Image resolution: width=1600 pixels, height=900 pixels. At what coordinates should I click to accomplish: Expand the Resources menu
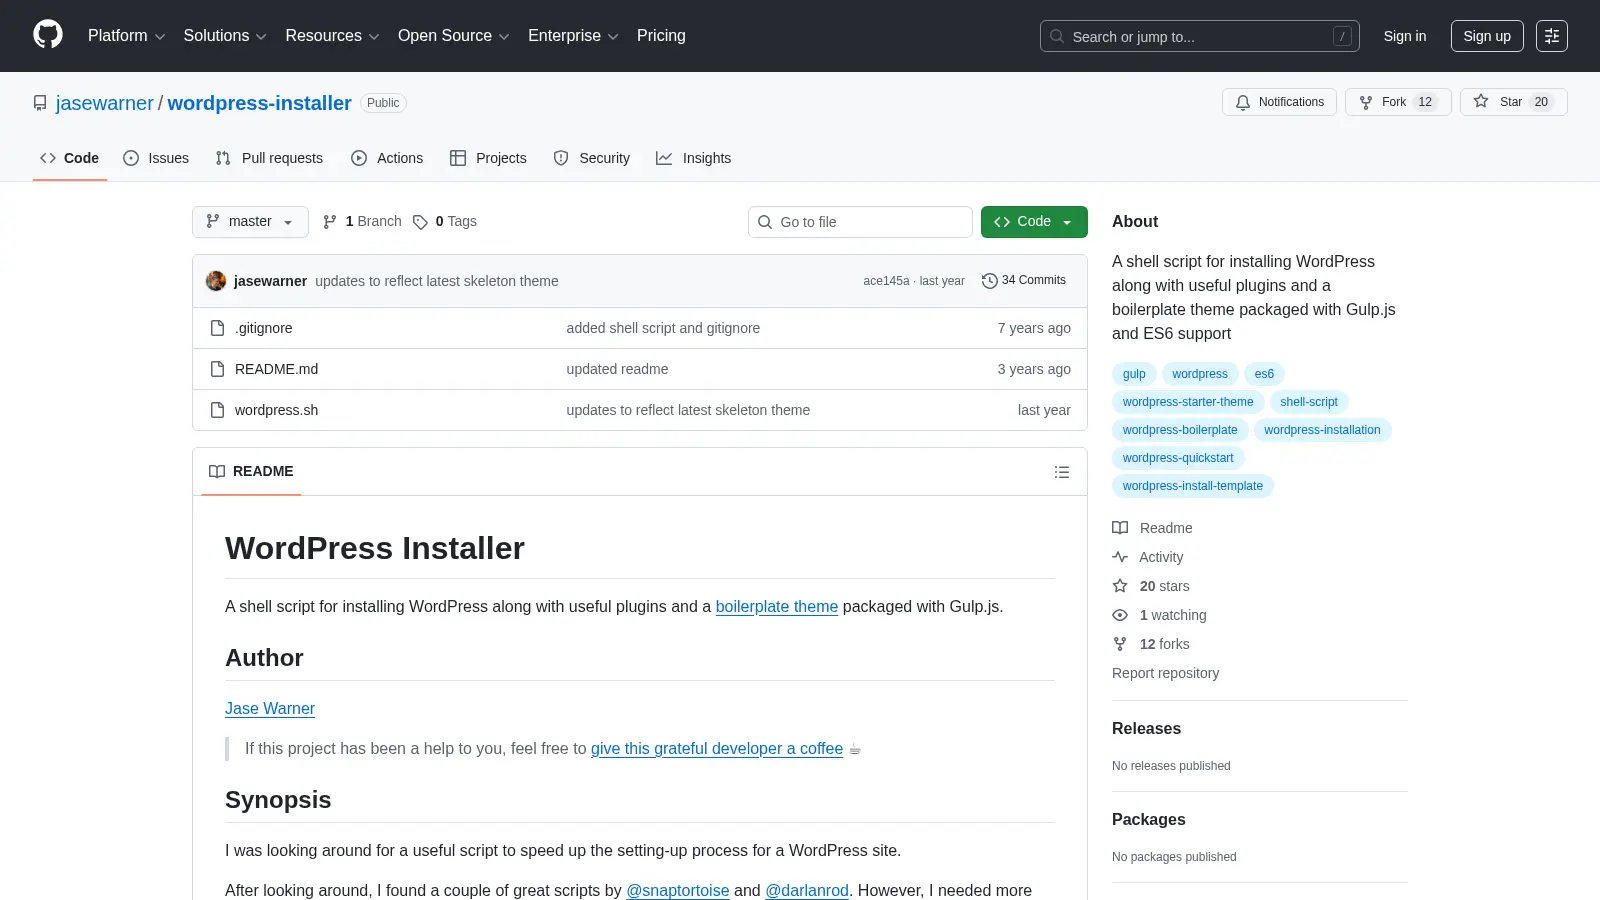point(332,36)
